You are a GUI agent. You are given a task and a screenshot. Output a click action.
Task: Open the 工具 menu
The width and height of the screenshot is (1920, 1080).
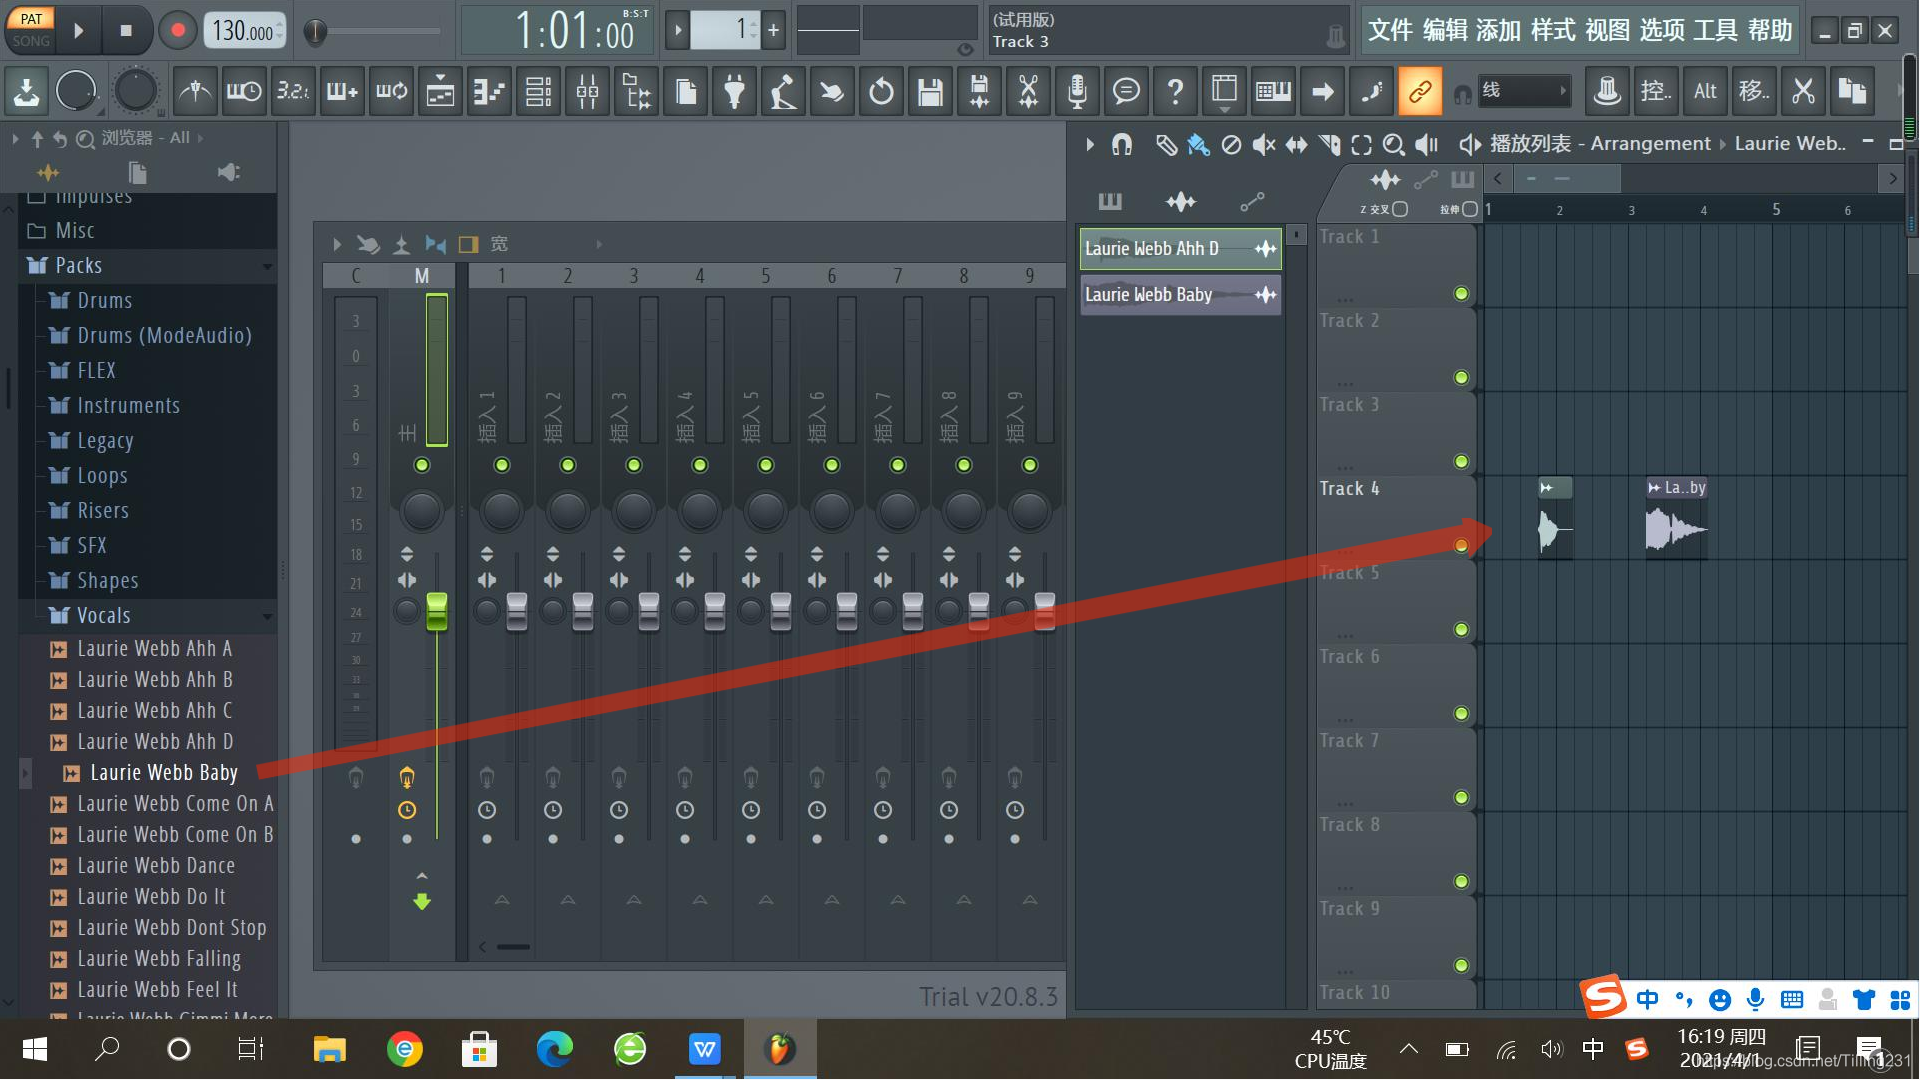tap(1715, 30)
